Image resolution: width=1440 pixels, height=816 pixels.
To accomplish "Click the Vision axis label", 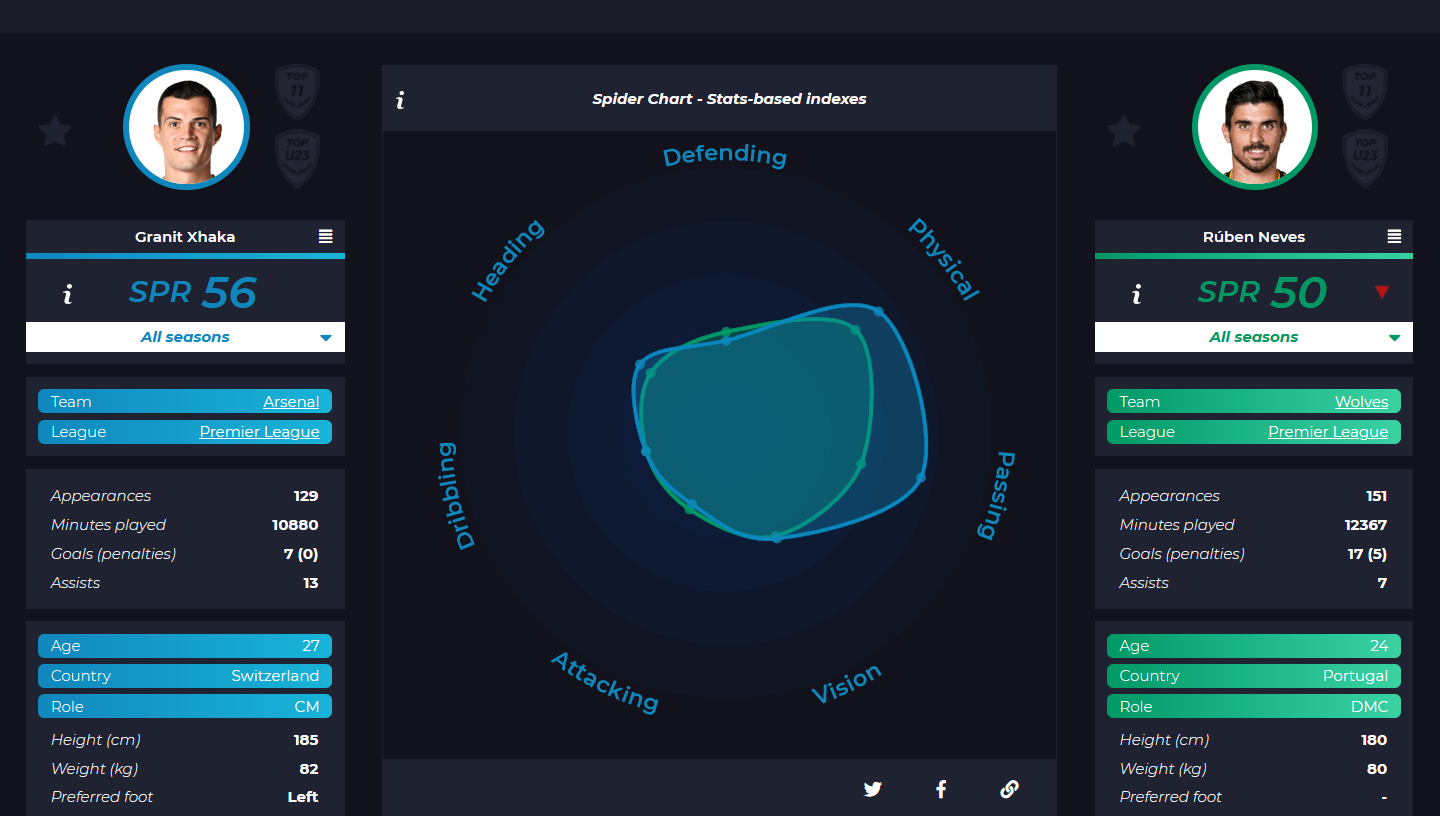I will (846, 684).
